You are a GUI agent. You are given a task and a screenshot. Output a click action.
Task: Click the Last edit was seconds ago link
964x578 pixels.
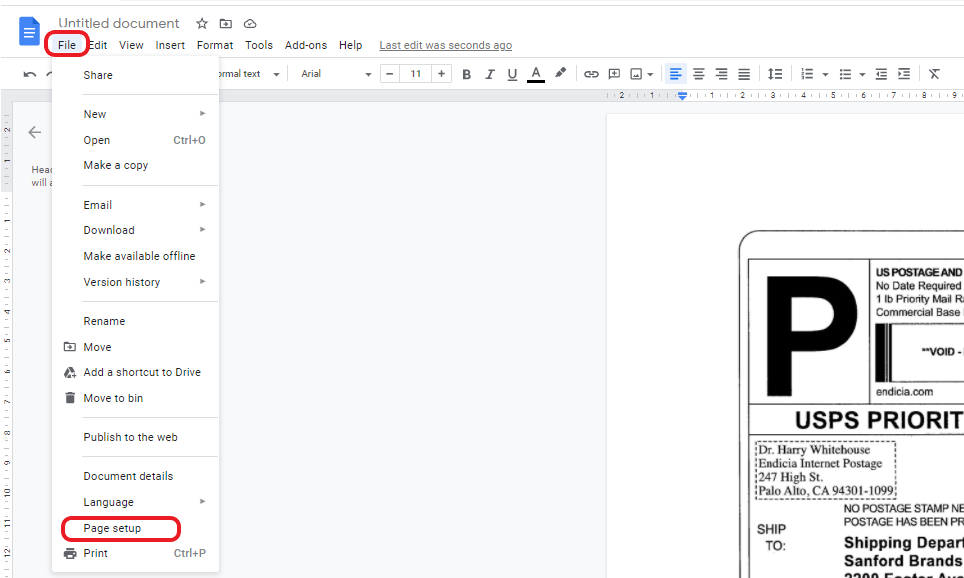pyautogui.click(x=445, y=45)
